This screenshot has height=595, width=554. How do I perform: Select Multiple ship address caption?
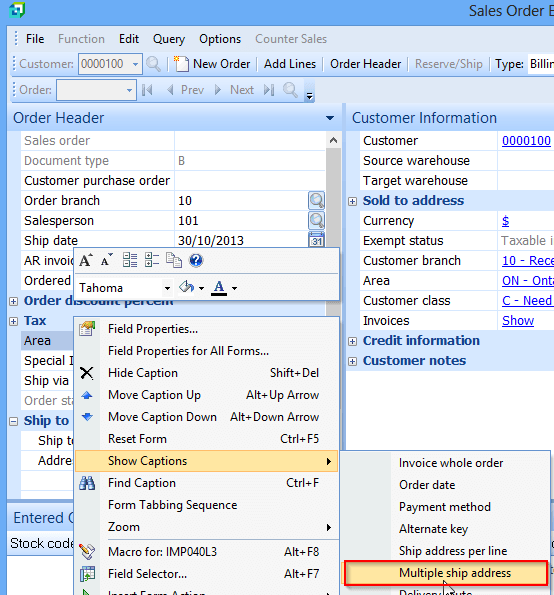[x=446, y=573]
